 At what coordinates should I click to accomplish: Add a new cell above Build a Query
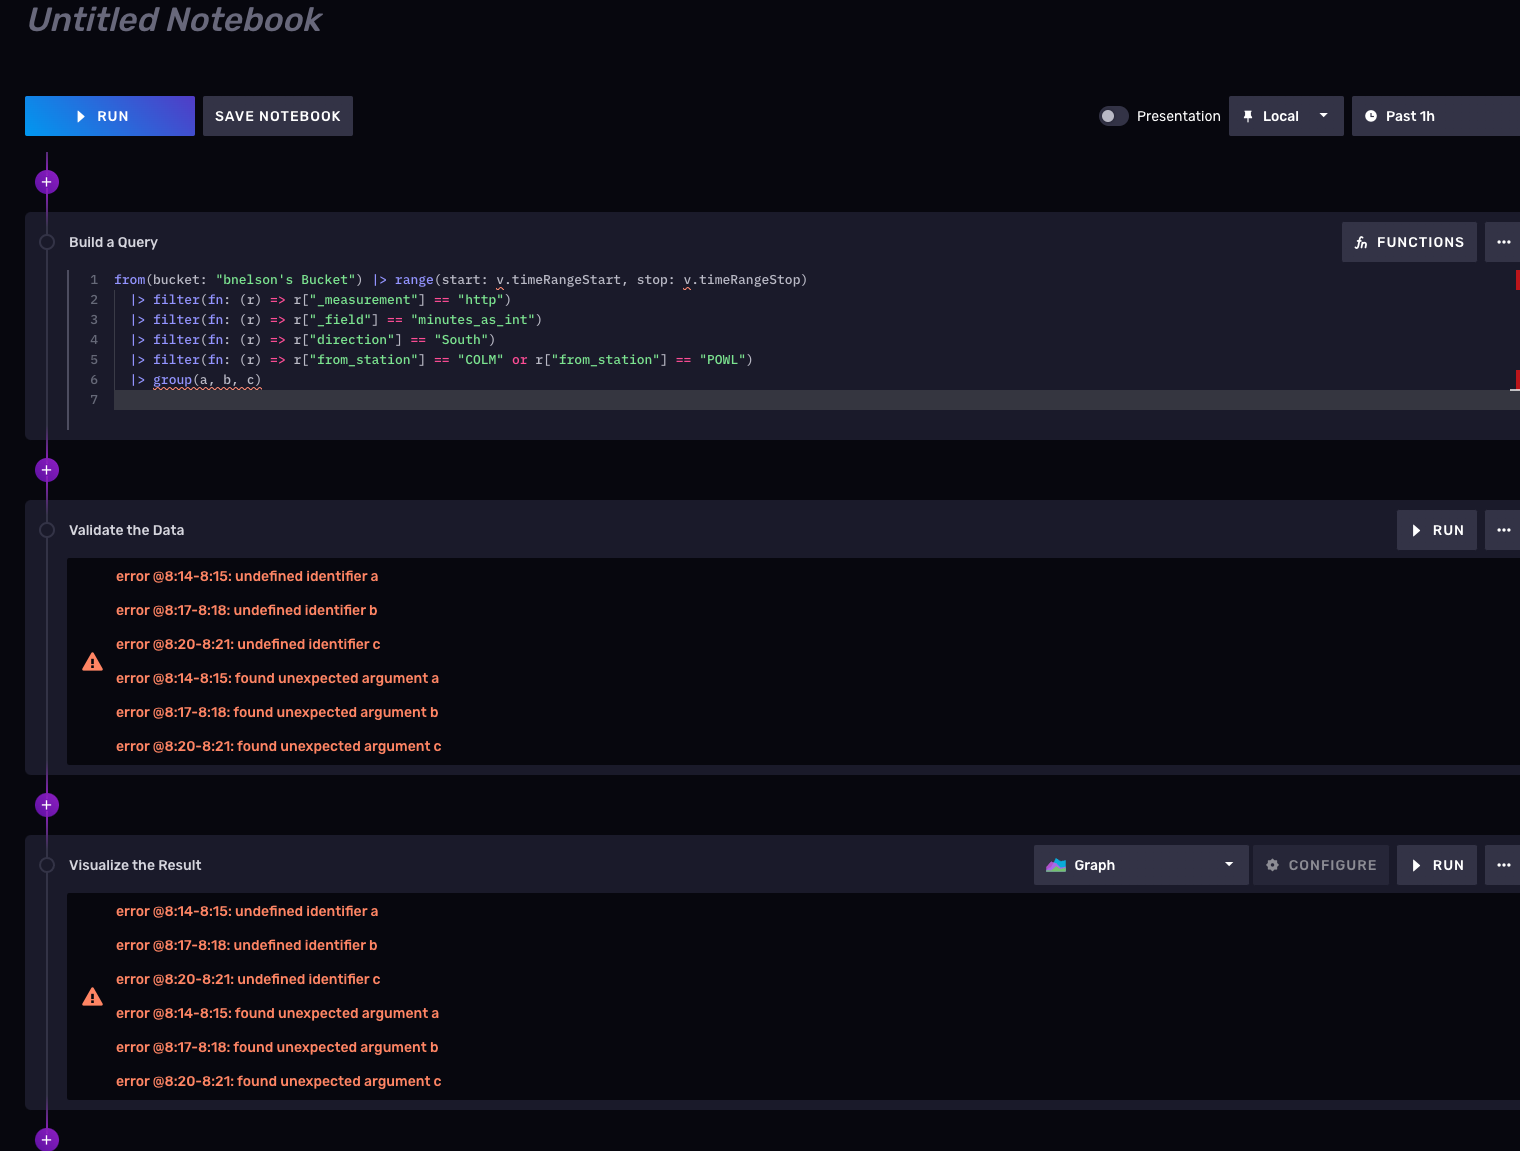[46, 181]
